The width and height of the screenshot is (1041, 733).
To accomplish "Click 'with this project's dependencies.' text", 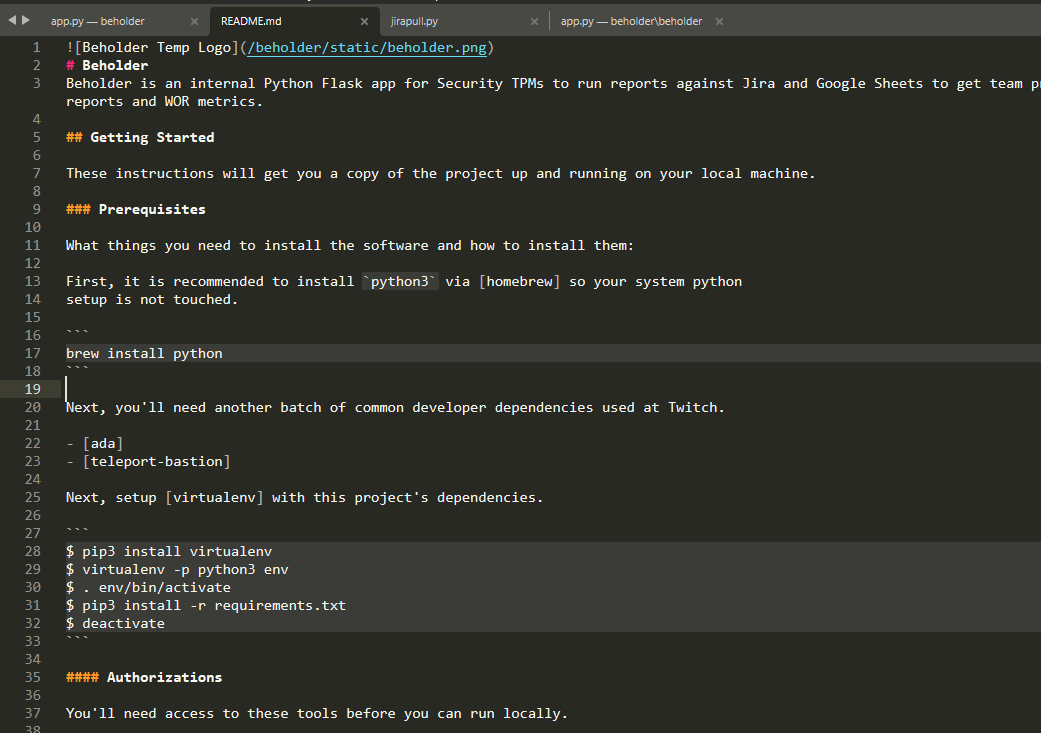I will 407,497.
